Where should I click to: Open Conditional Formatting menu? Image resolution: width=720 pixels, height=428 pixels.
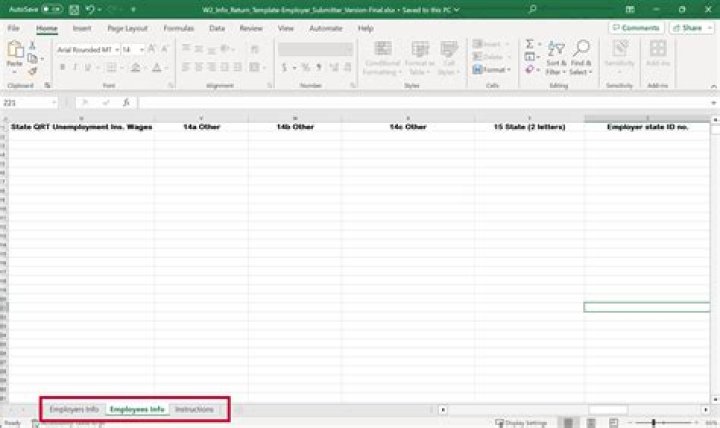[382, 58]
